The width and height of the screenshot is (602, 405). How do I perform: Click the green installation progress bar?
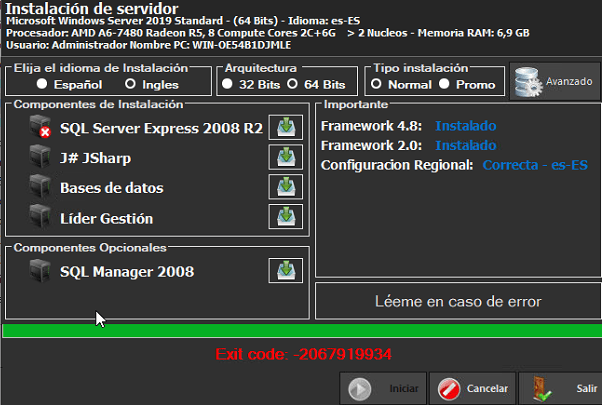point(300,330)
